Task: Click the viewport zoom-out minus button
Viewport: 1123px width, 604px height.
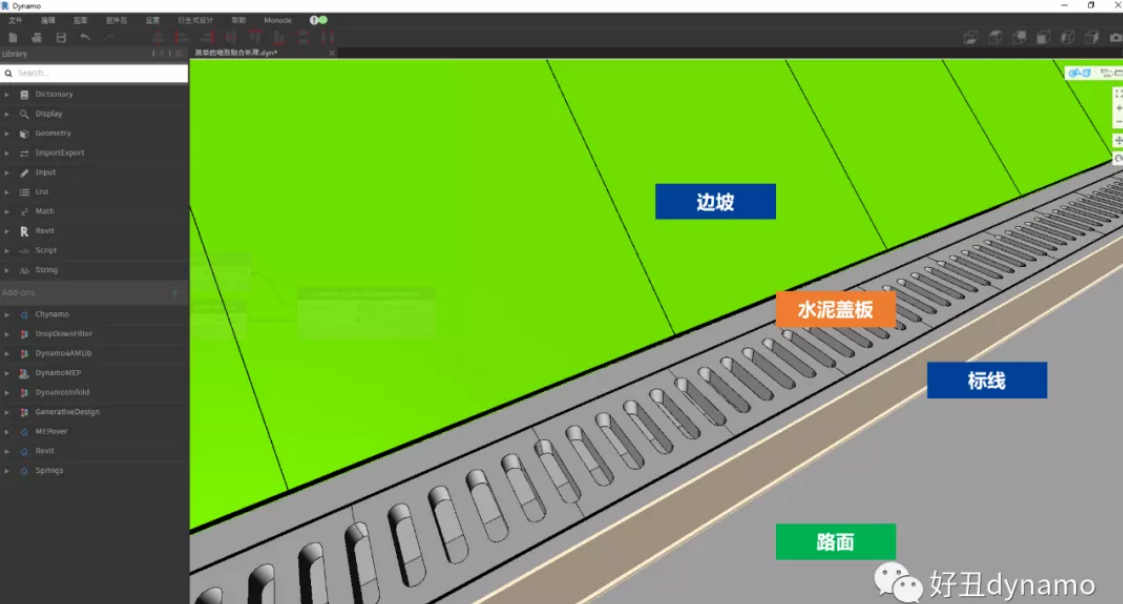Action: 1118,122
